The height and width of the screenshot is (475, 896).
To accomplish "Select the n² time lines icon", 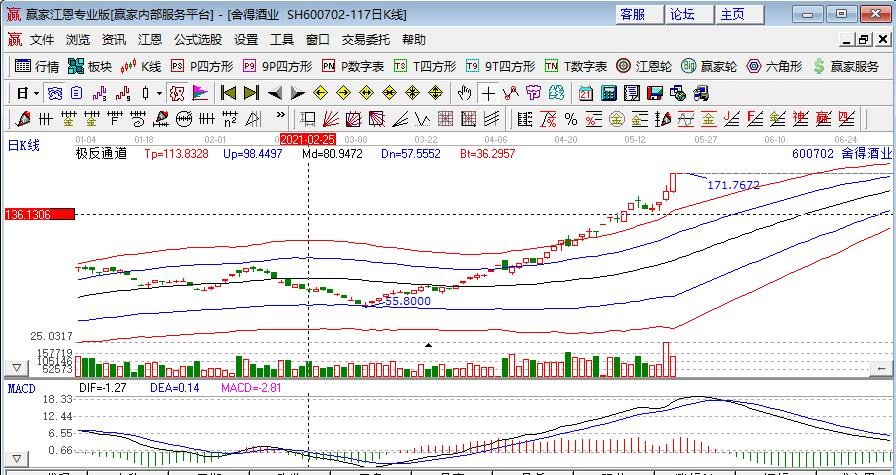I will [x=230, y=119].
